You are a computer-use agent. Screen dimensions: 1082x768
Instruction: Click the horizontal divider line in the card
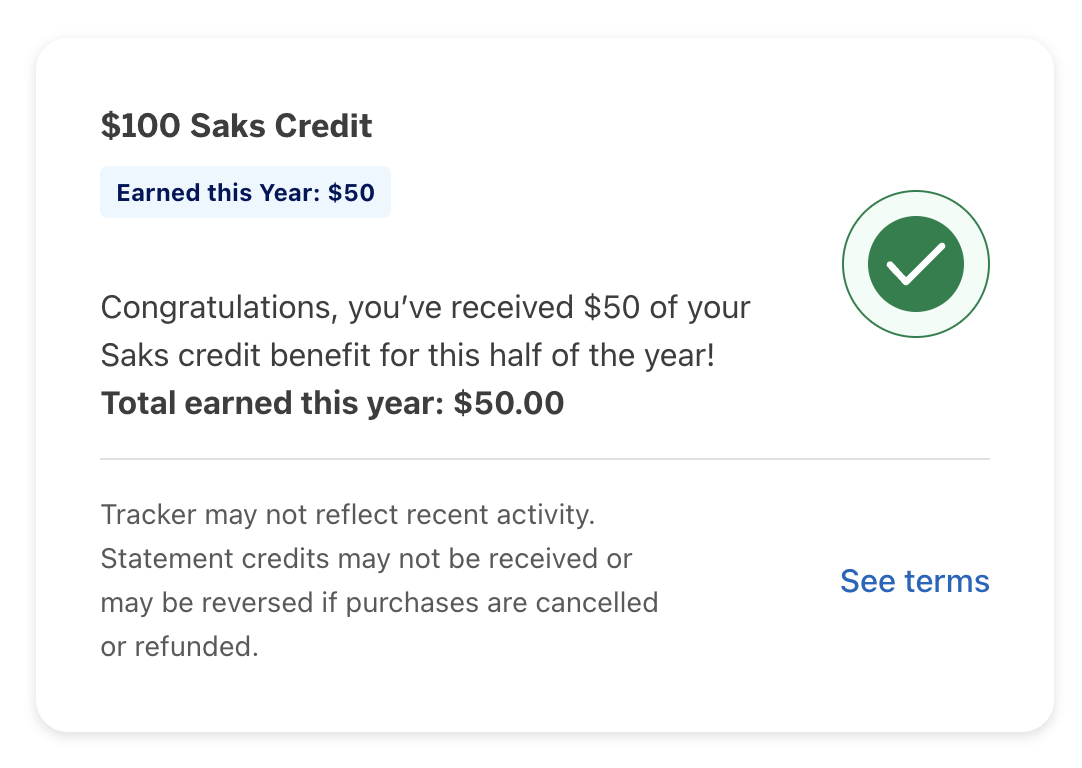[544, 459]
